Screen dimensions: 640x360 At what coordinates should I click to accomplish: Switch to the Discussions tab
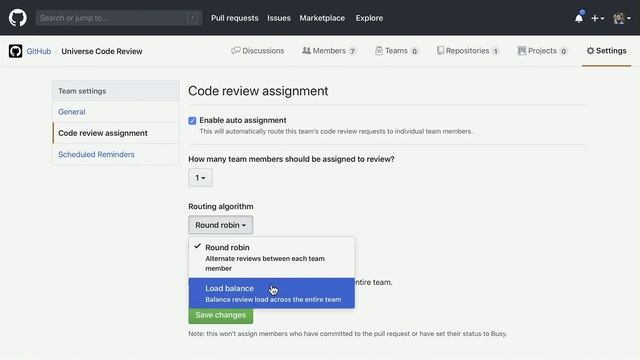258,51
